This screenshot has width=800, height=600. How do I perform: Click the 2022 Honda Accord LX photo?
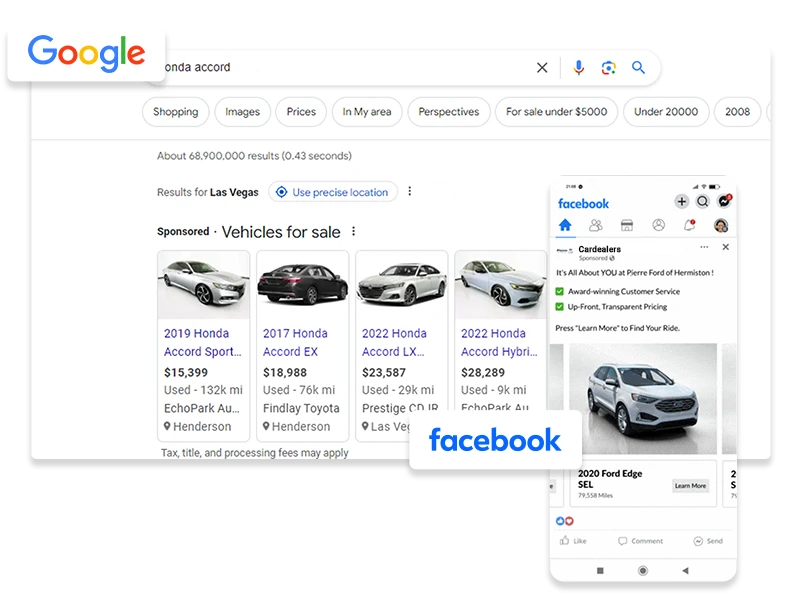click(x=402, y=285)
